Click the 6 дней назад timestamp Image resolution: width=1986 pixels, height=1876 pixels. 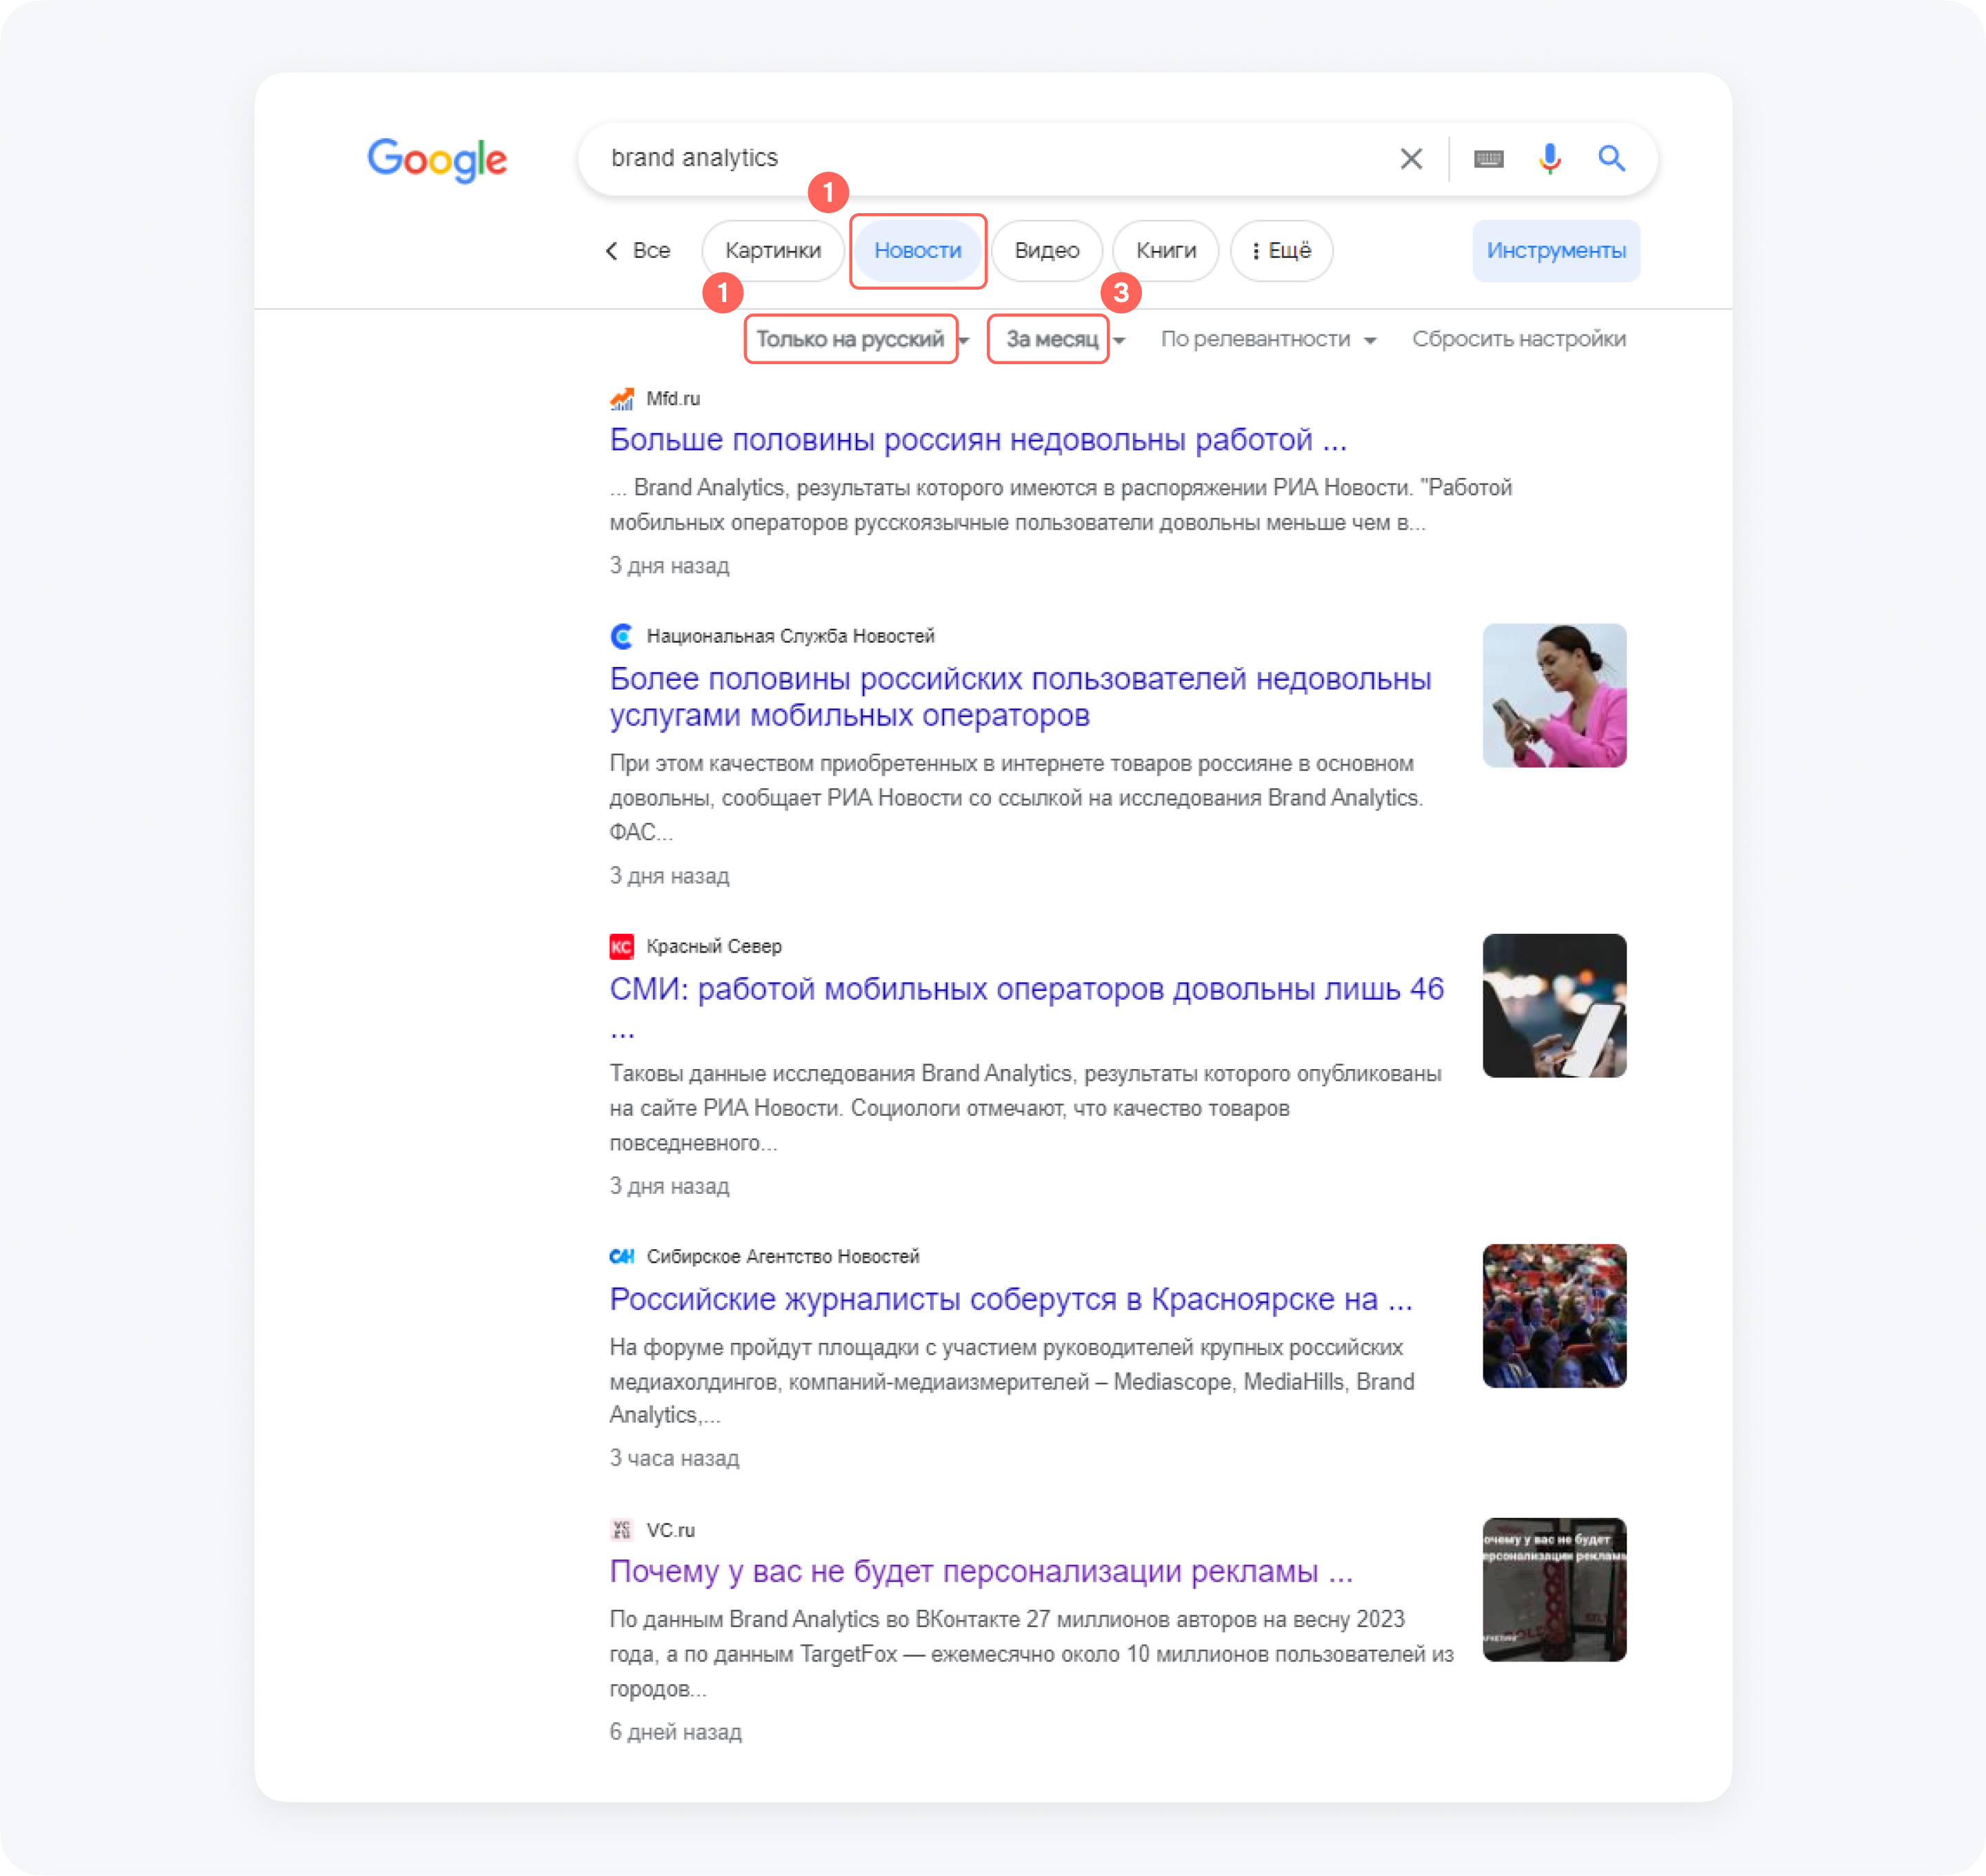(x=675, y=1732)
